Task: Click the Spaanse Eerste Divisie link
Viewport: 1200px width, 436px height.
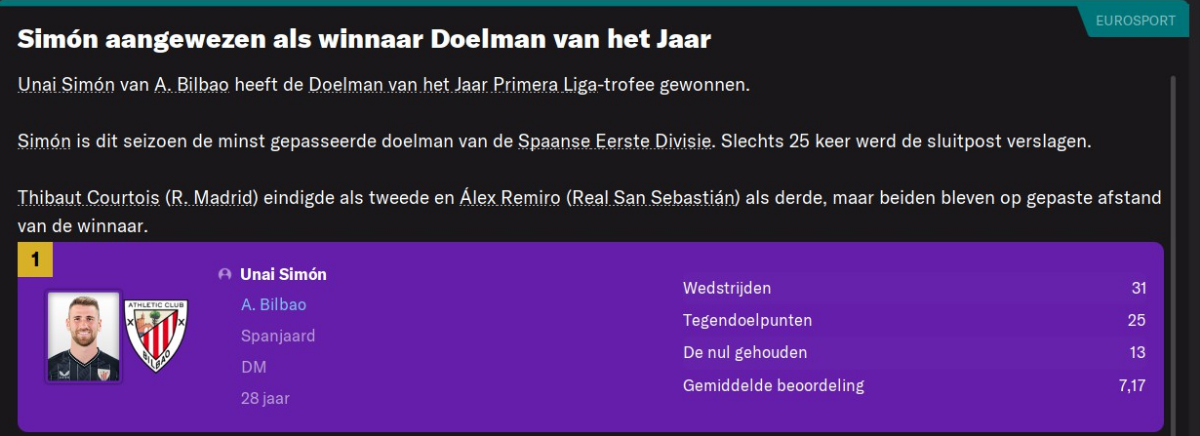Action: (614, 142)
